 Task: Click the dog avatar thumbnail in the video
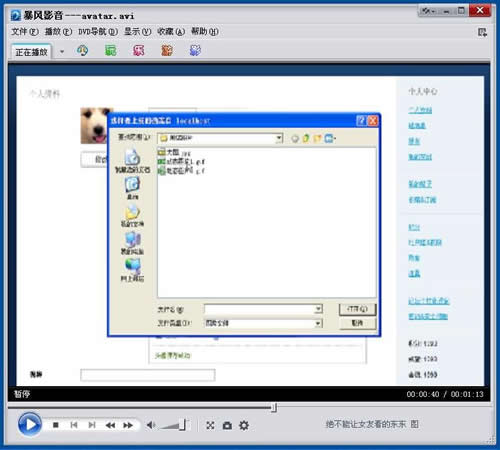[x=94, y=125]
